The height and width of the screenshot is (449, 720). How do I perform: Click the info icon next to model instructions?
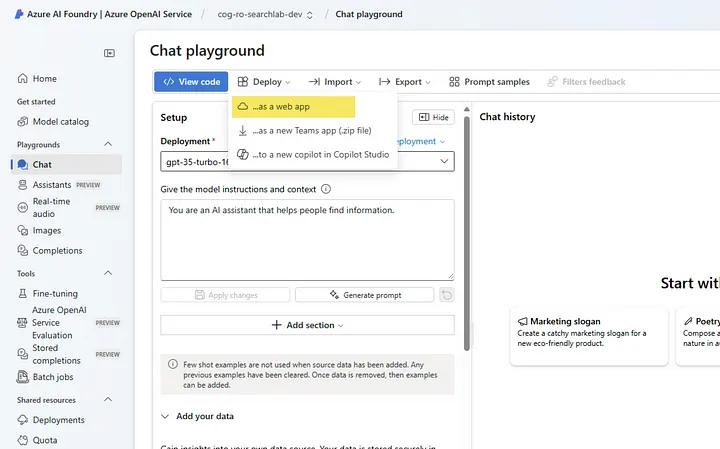326,189
